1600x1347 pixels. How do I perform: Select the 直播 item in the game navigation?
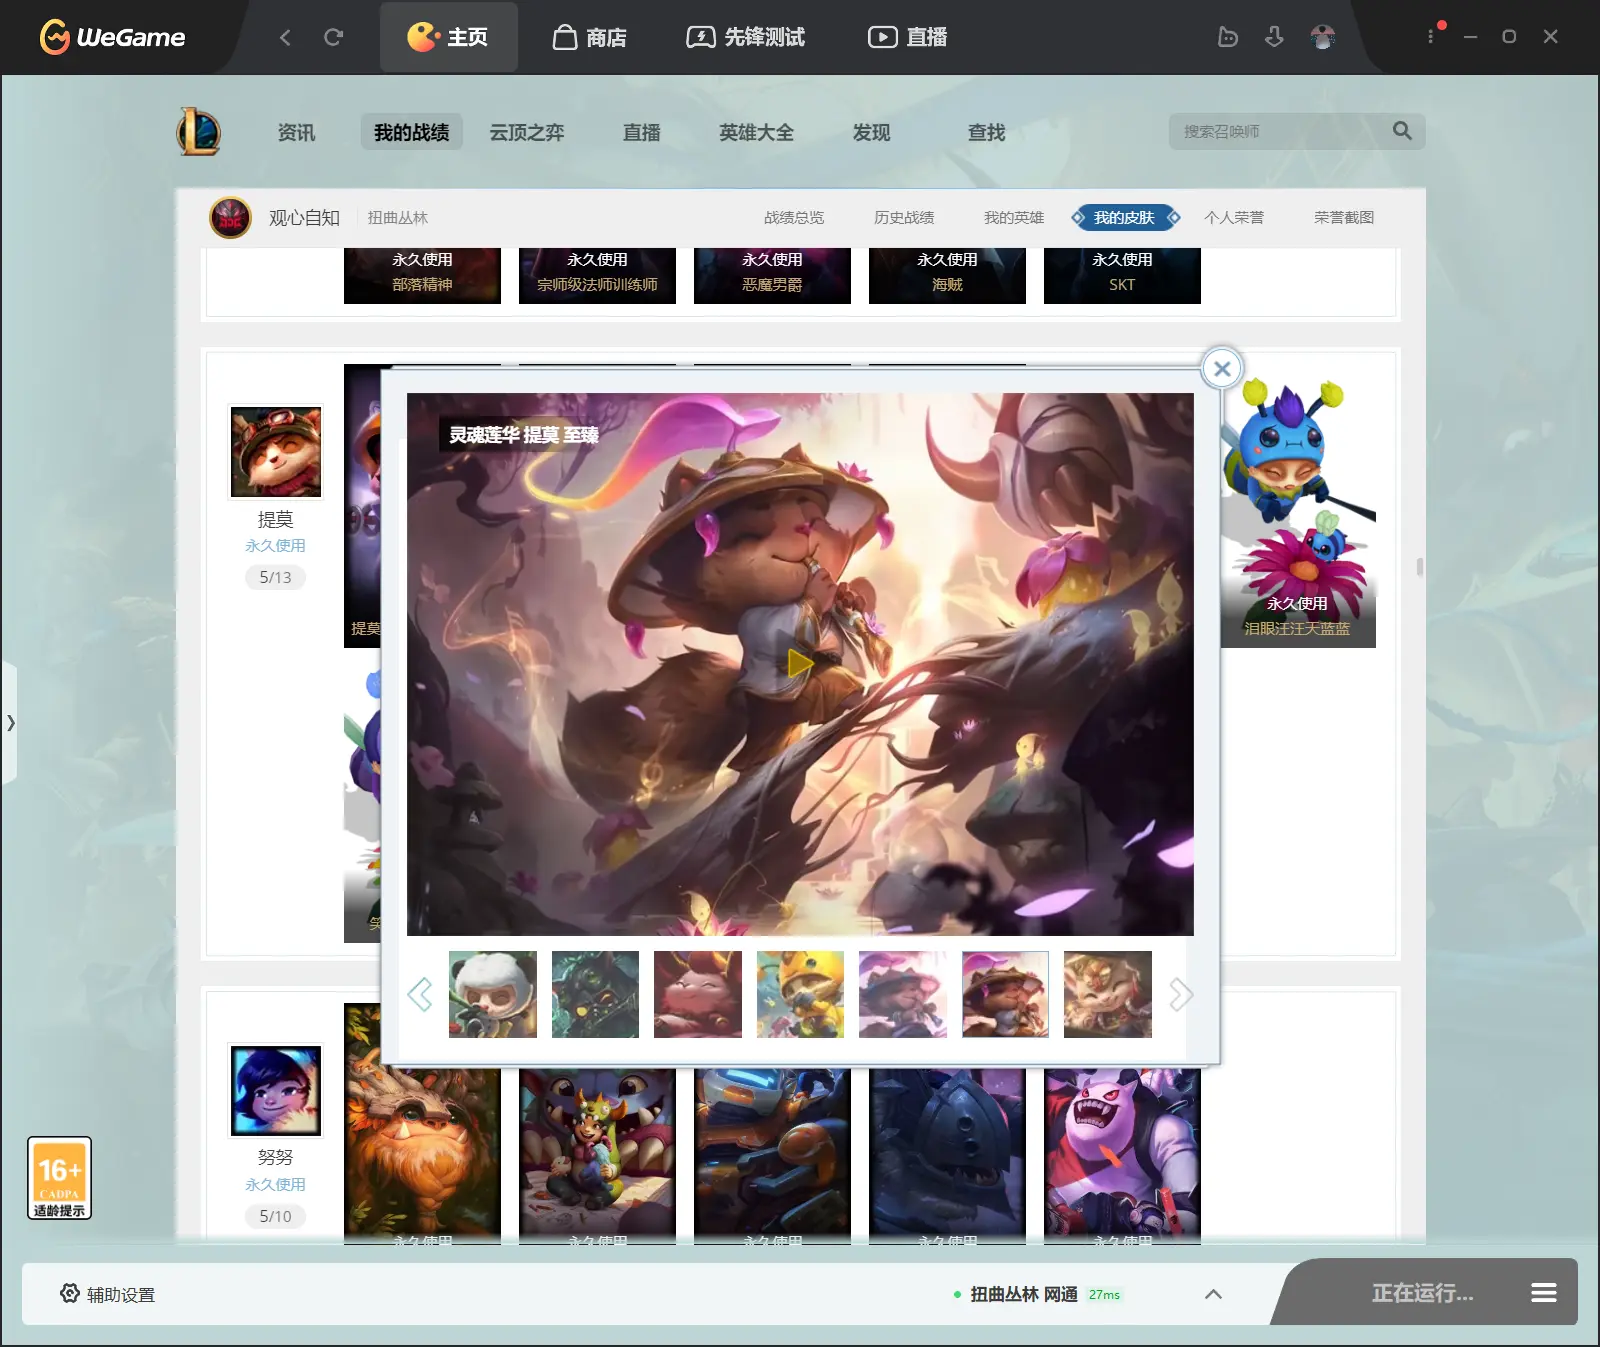tap(642, 132)
